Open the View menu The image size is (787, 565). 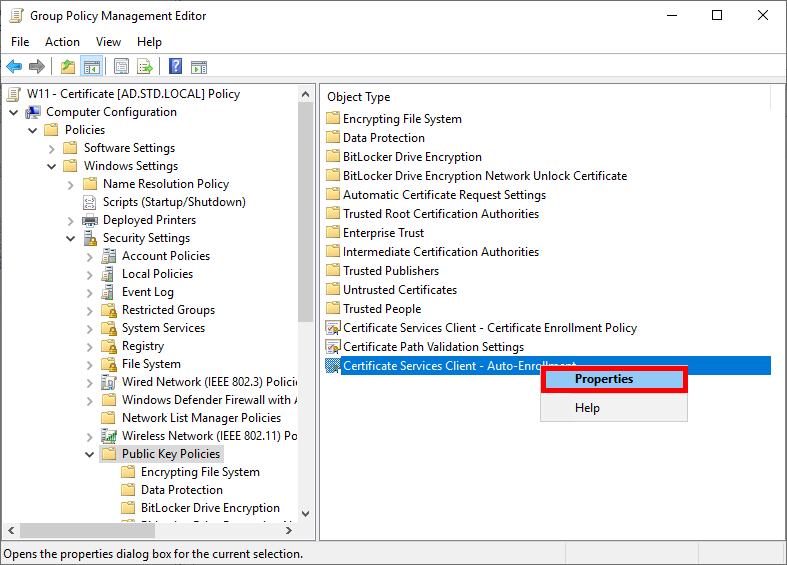click(108, 42)
